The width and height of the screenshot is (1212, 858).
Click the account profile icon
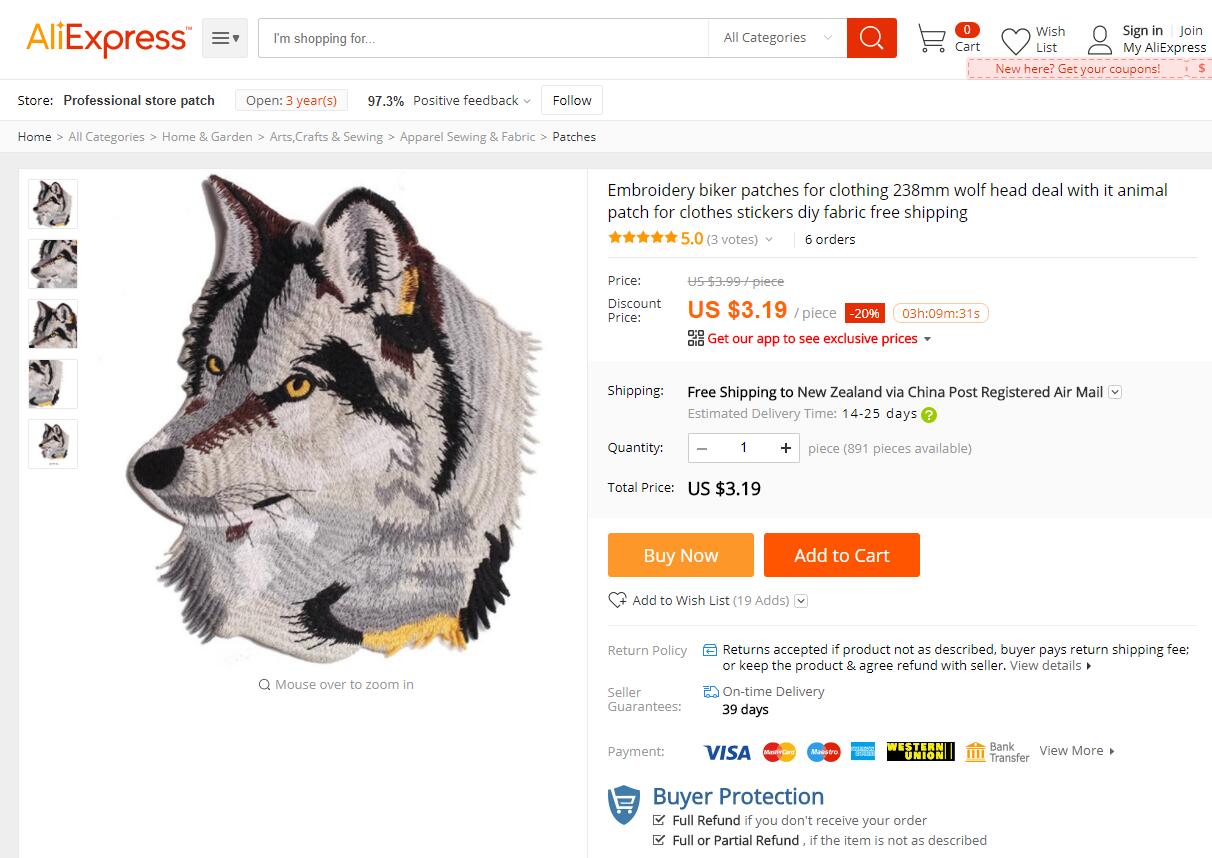1099,40
